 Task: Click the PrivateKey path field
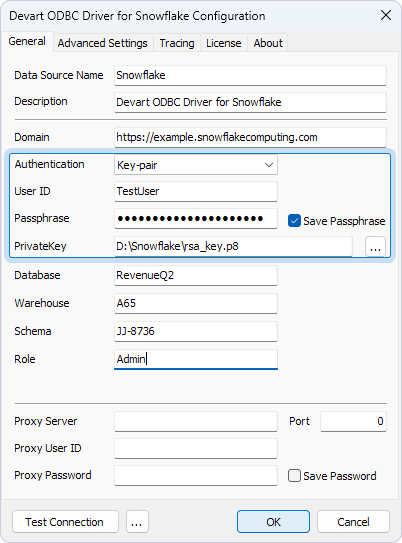(x=233, y=246)
